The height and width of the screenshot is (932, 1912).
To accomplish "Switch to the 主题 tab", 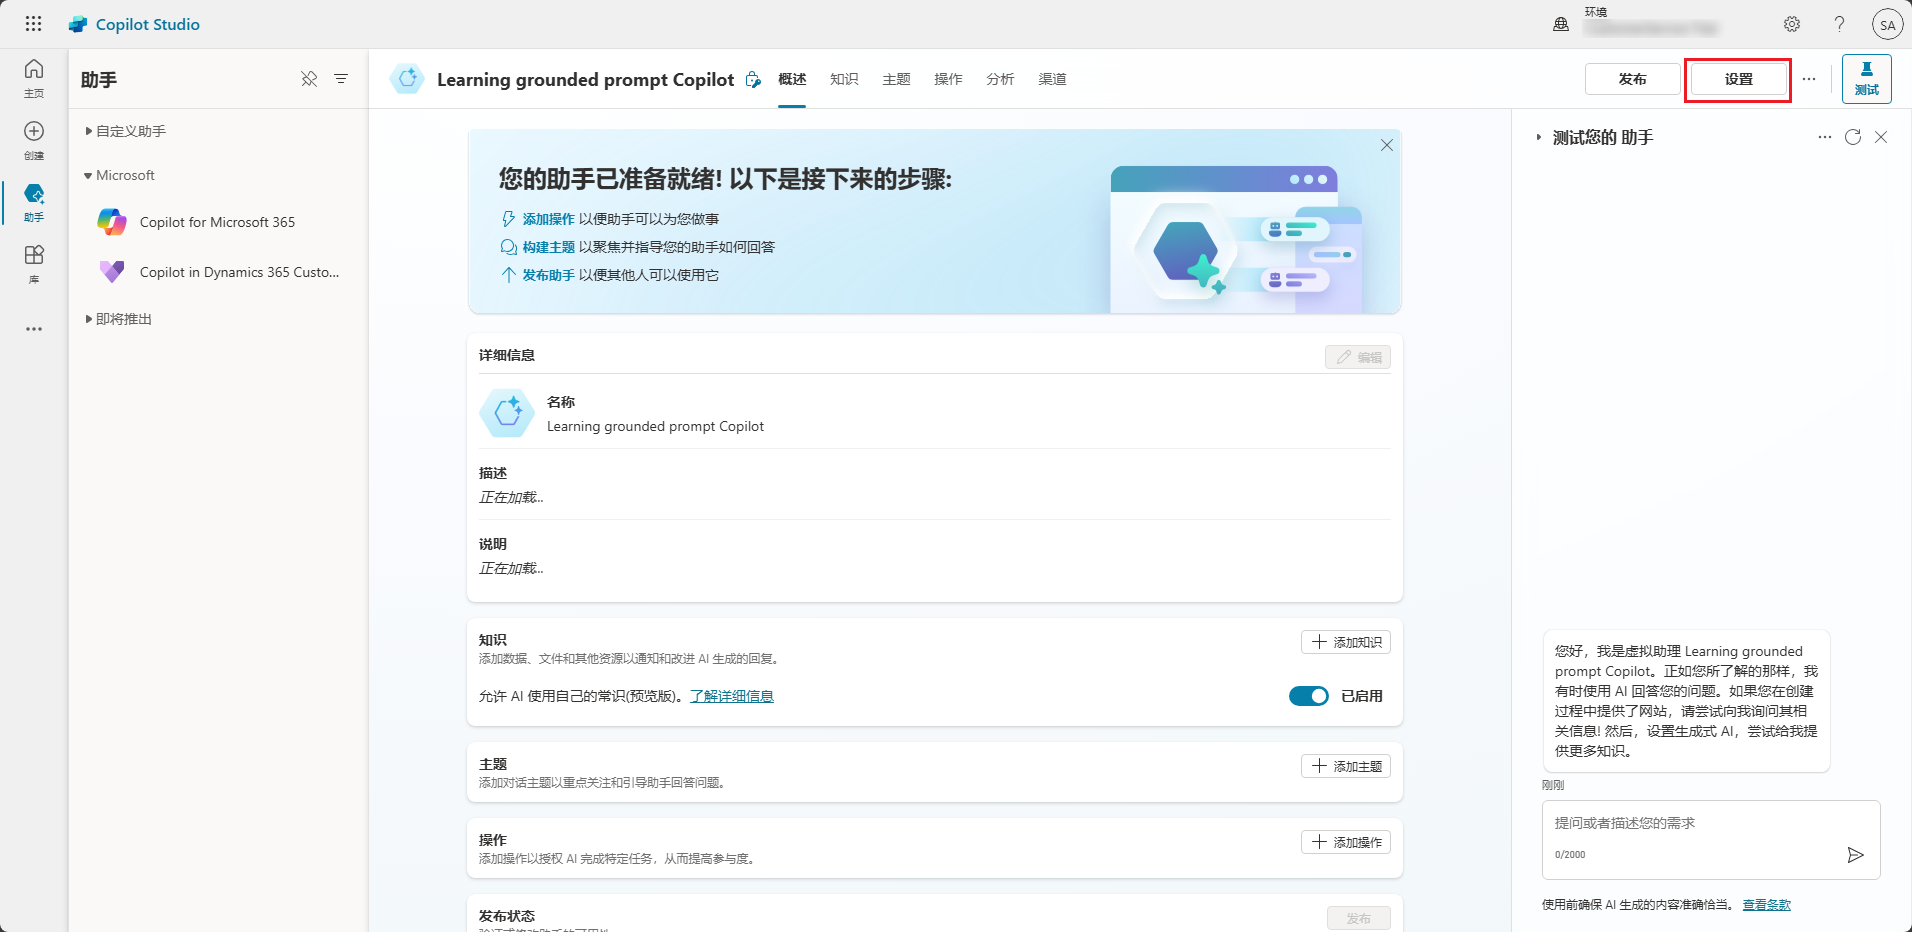I will [x=896, y=79].
